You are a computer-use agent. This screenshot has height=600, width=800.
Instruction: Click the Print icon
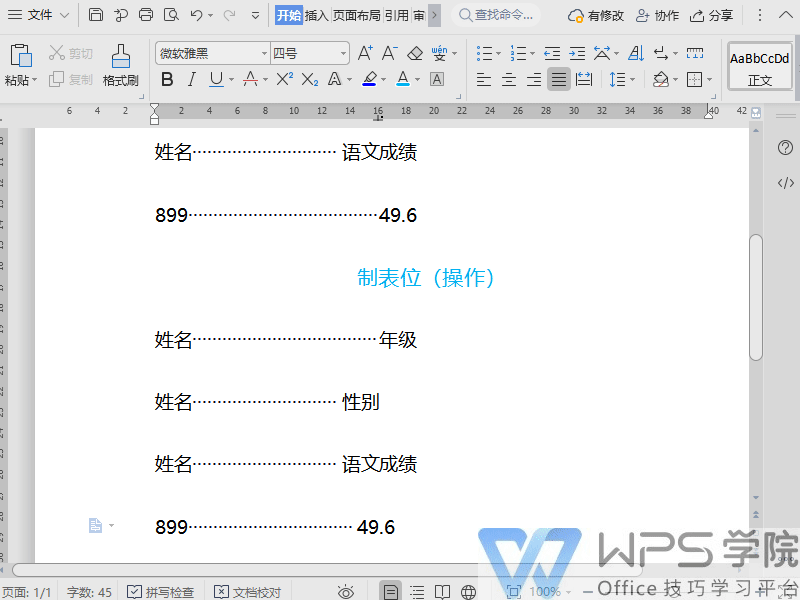coord(146,15)
